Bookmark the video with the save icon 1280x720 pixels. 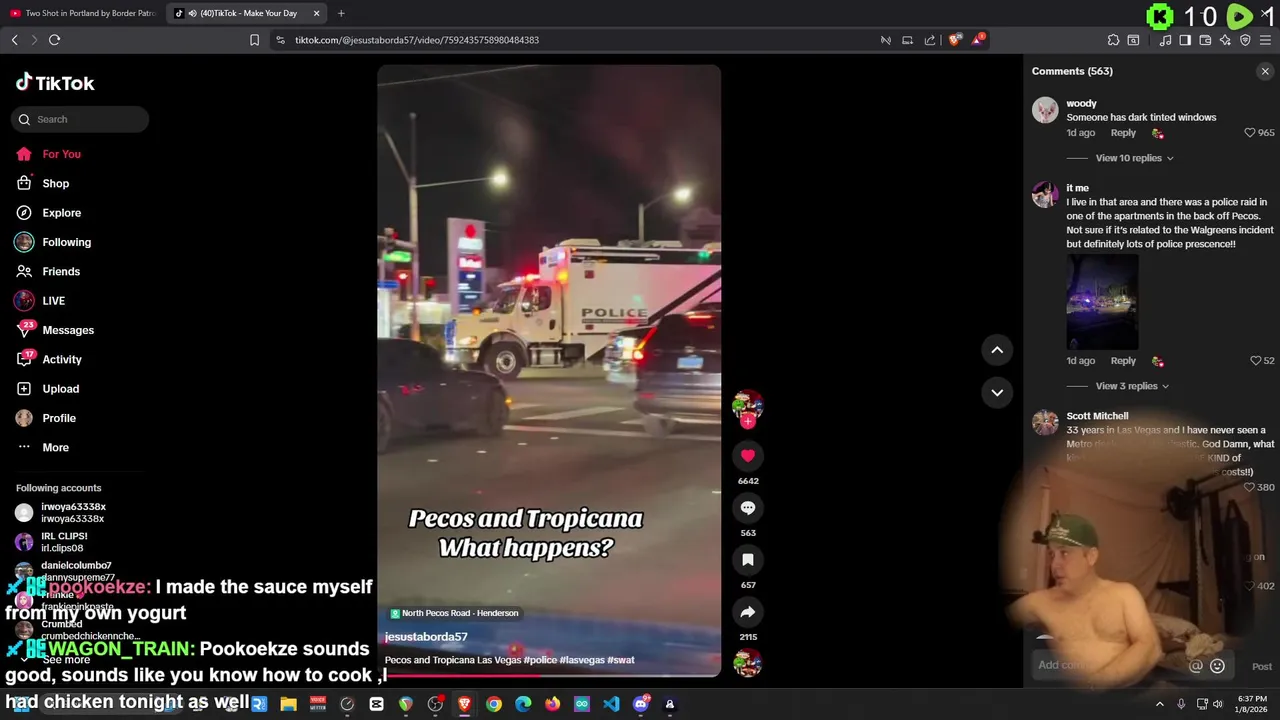point(747,560)
